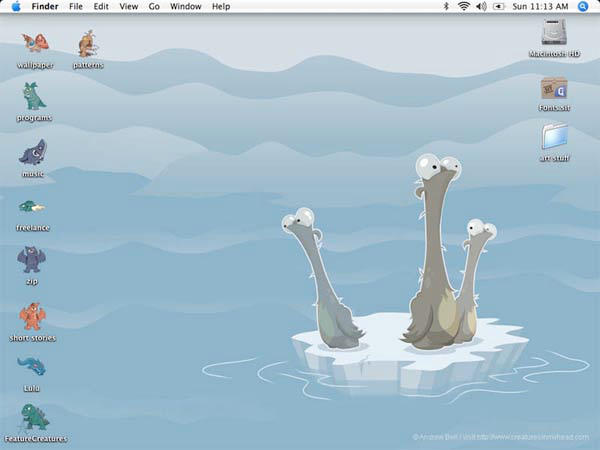Screen dimensions: 600x450
Task: Select the Lulu dragon icon
Action: 31,366
